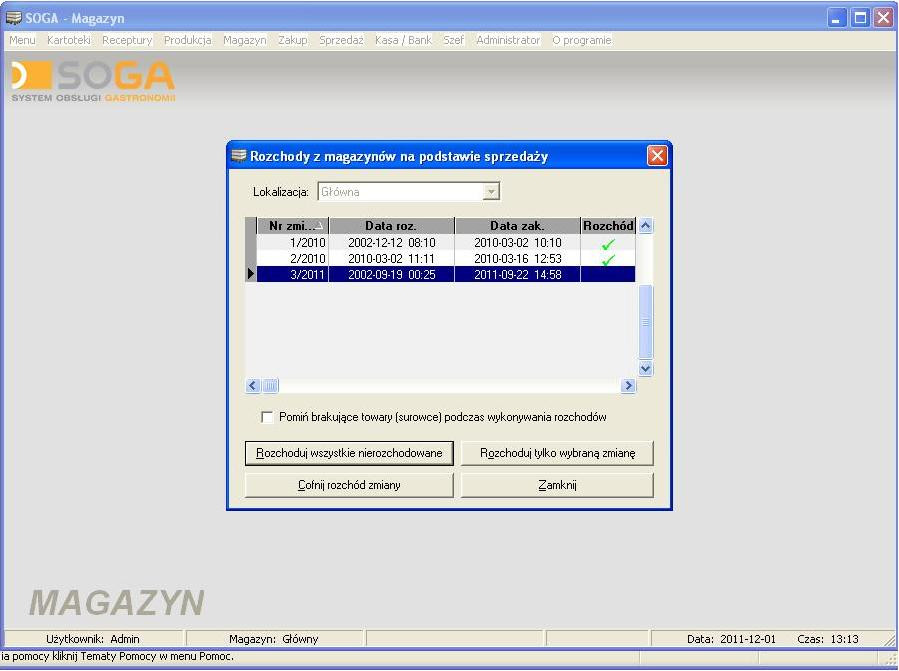The height and width of the screenshot is (671, 899).
Task: Click Rozchoduj wszystkie nierozchodowane button
Action: (349, 453)
